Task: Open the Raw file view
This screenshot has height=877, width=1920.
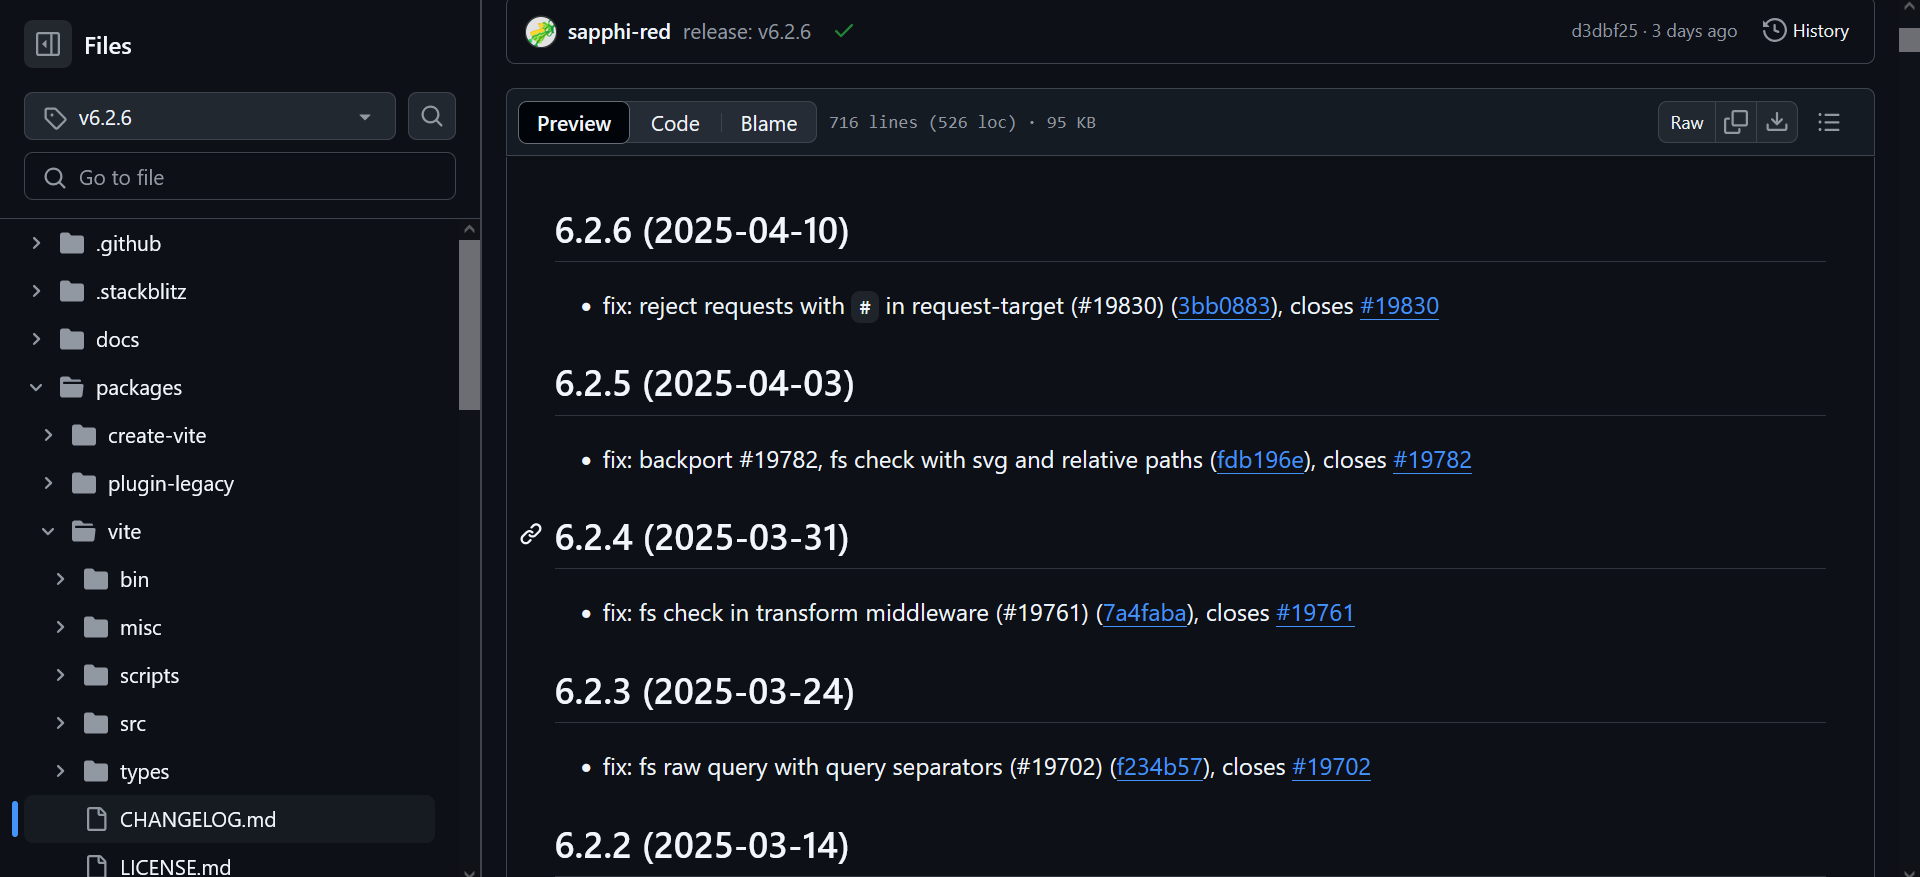Action: tap(1687, 122)
